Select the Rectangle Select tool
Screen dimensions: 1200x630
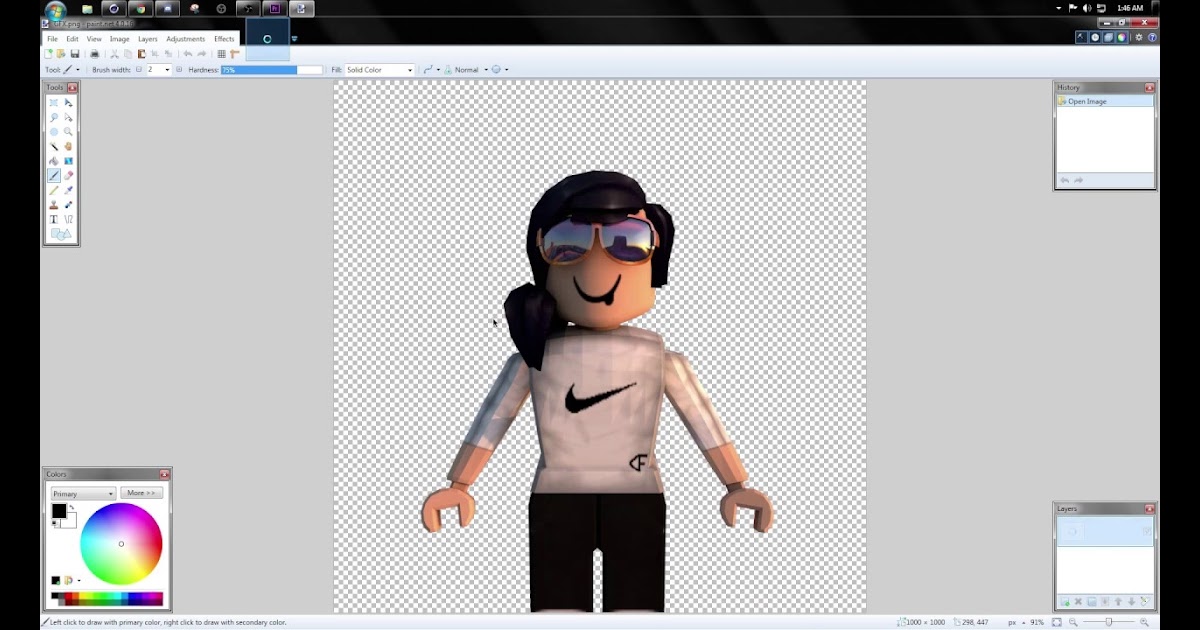coord(54,103)
